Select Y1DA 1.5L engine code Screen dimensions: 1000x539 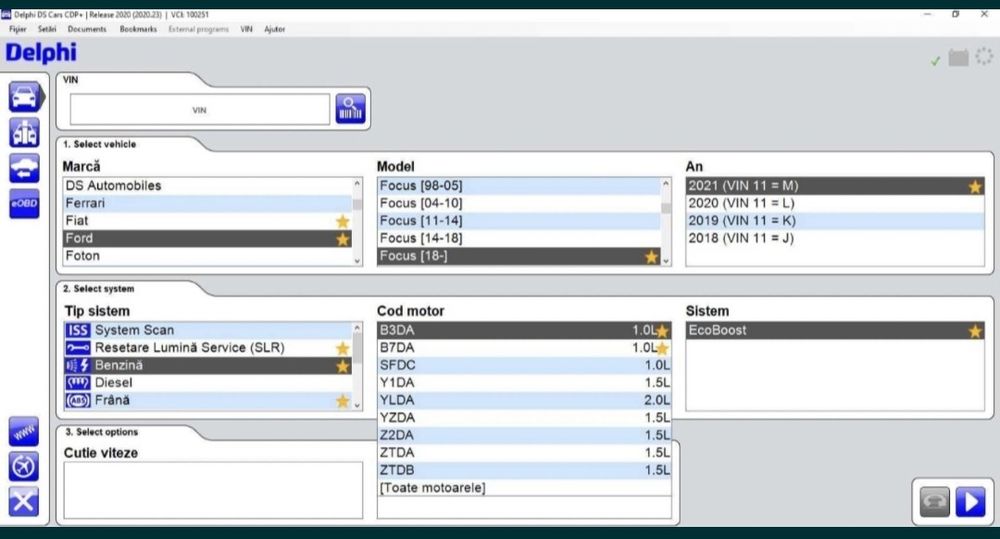[524, 383]
